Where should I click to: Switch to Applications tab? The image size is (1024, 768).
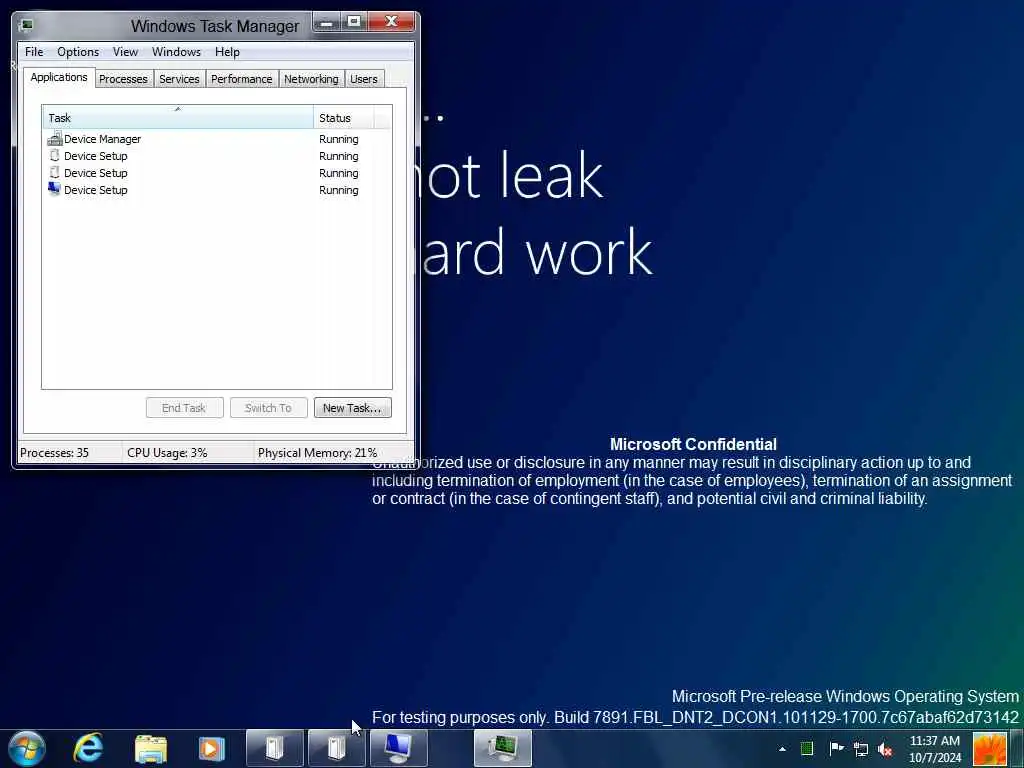tap(59, 77)
